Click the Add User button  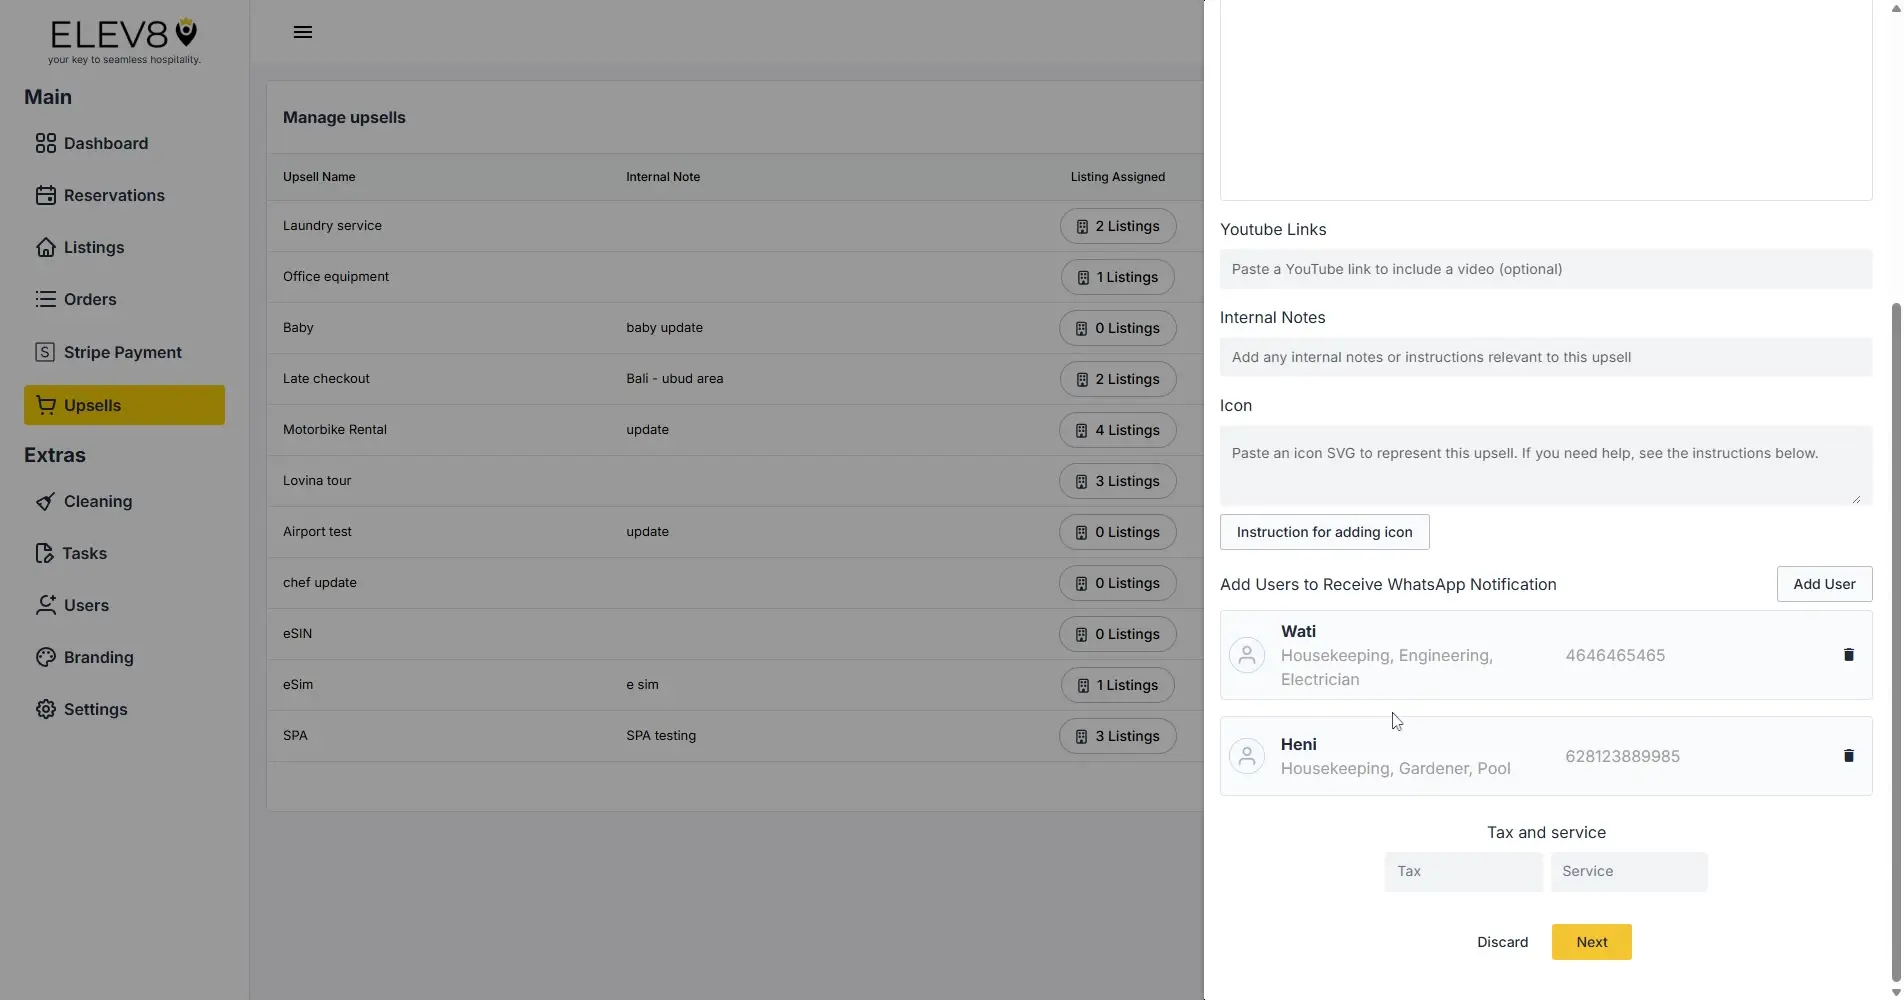click(1824, 583)
